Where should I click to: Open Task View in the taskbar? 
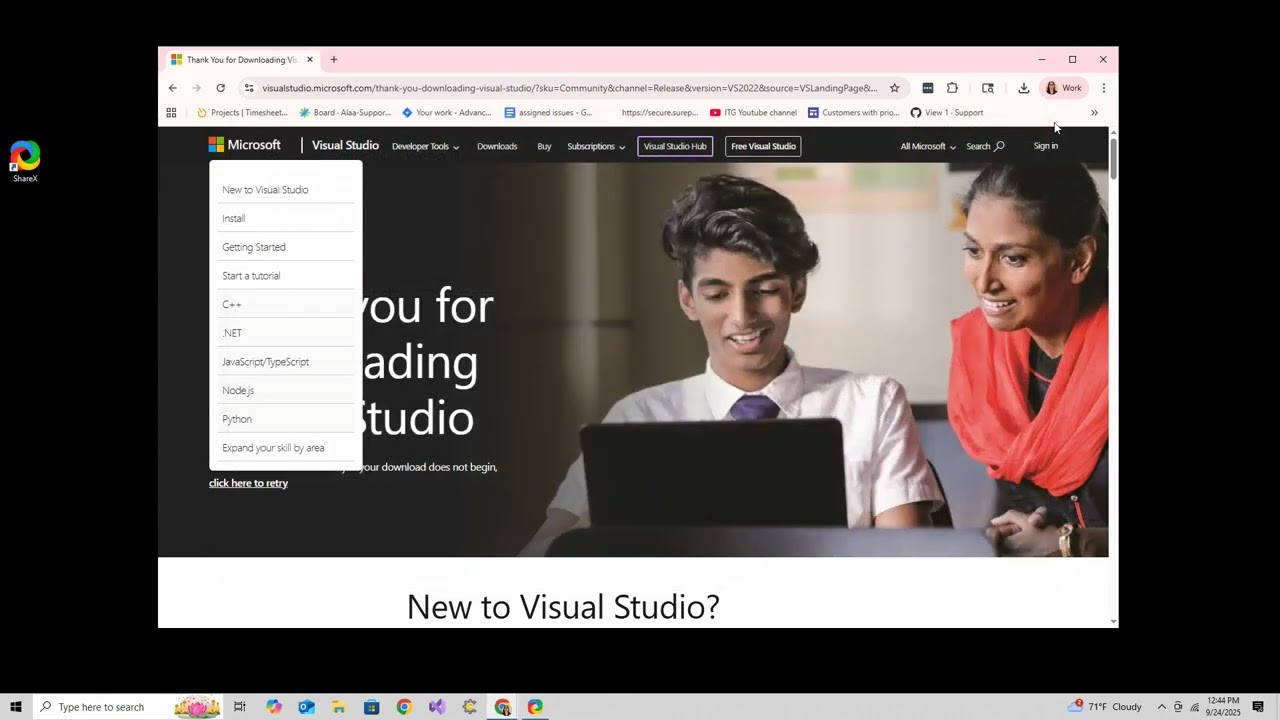tap(240, 707)
